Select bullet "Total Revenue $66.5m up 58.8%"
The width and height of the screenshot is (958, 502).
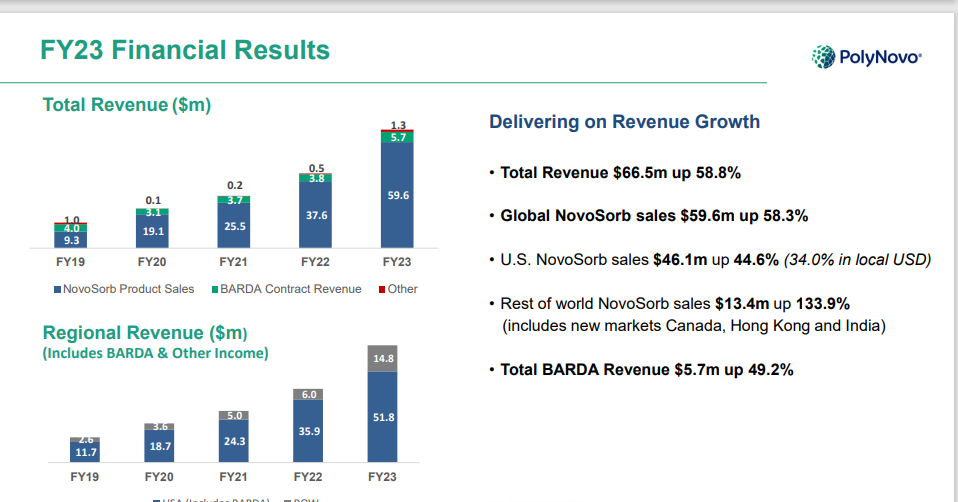620,173
